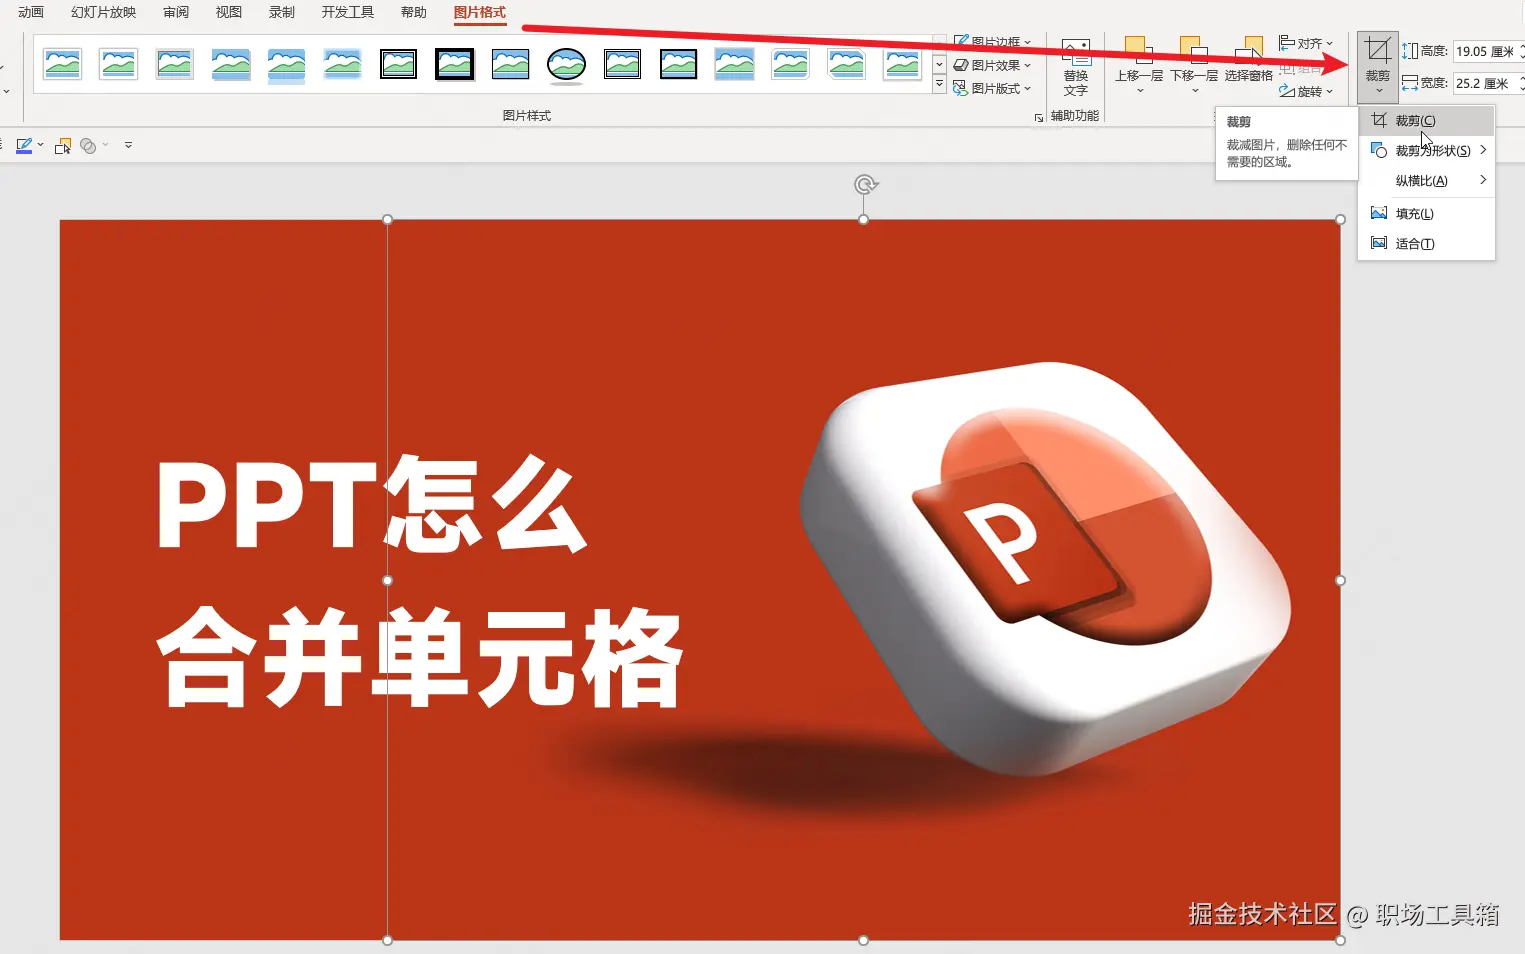The width and height of the screenshot is (1525, 954).
Task: Switch to the 审阅 review tab
Action: coord(176,12)
